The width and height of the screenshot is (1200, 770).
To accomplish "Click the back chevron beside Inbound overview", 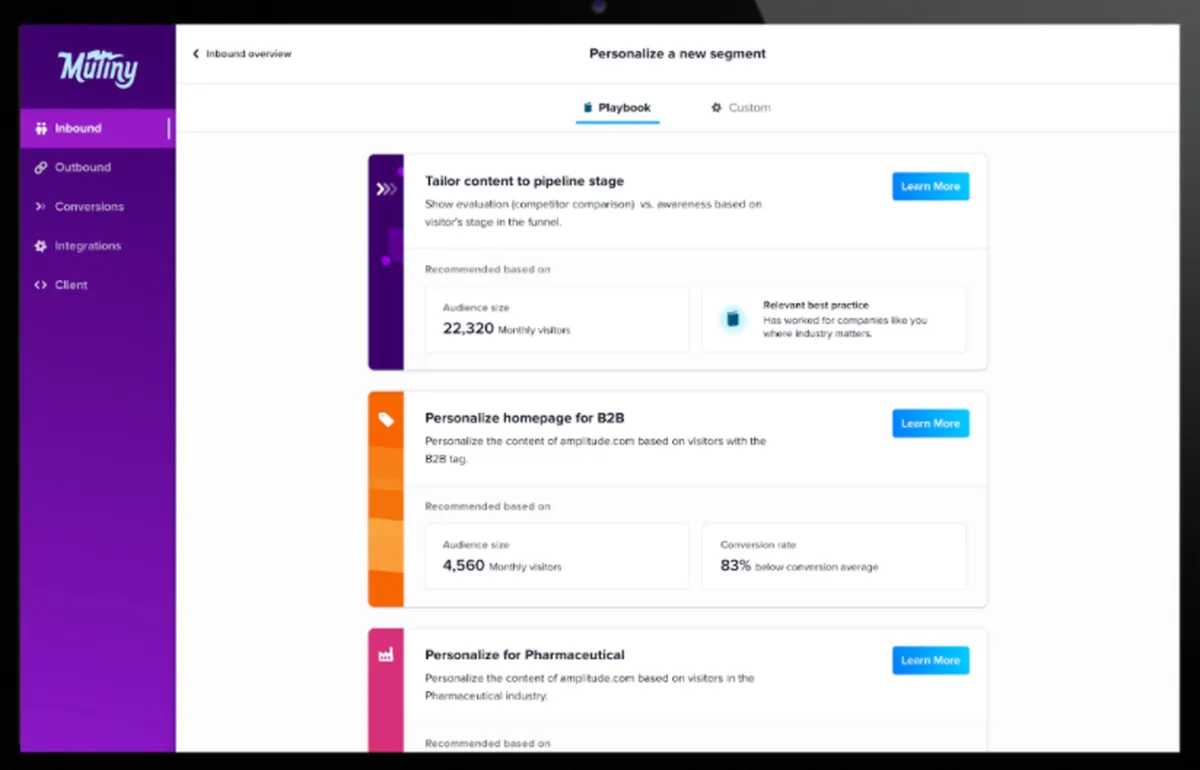I will point(196,54).
